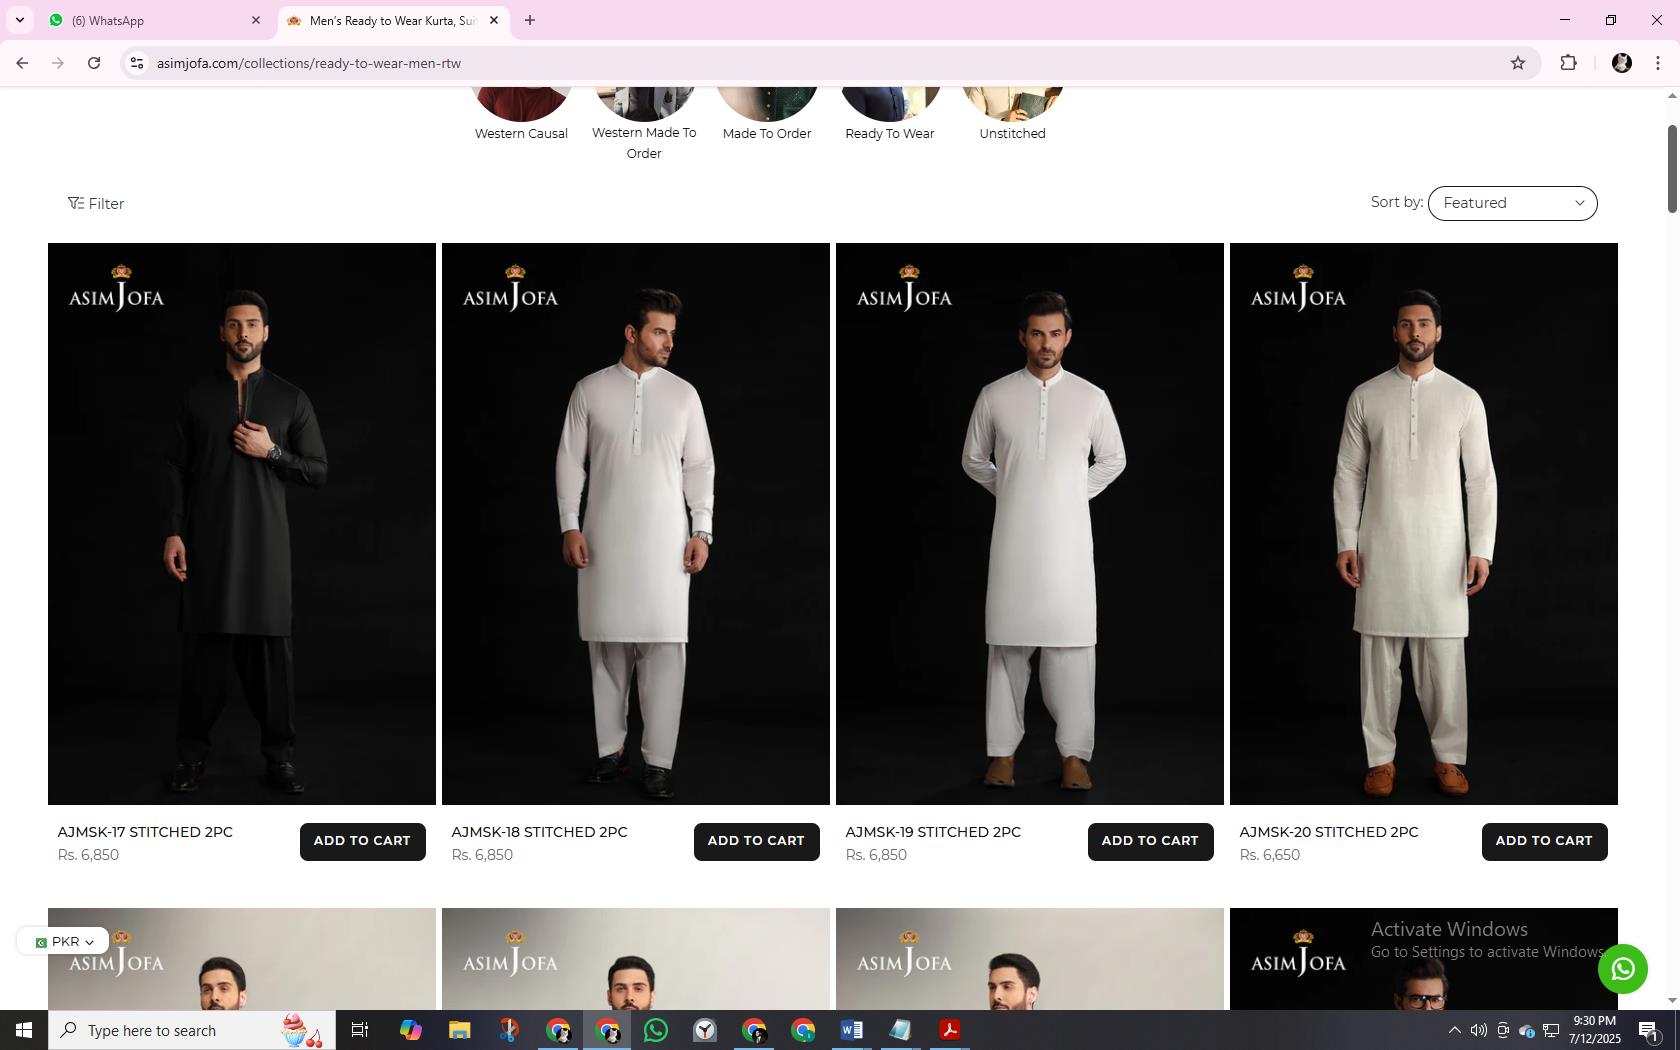This screenshot has height=1050, width=1680.
Task: Open WhatsApp chat floating button
Action: click(1622, 969)
